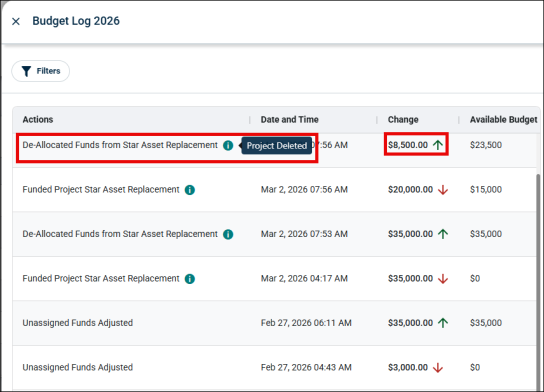Open the Filters button
The height and width of the screenshot is (392, 544).
(x=41, y=71)
